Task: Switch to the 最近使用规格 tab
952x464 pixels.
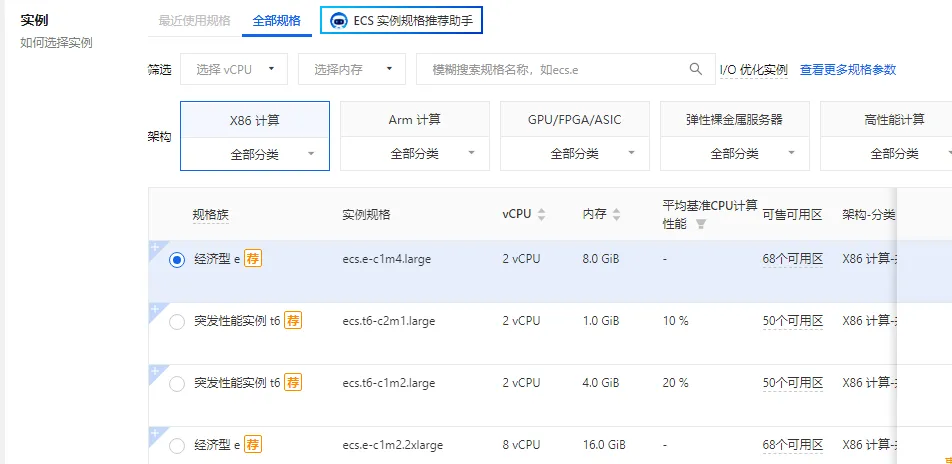Action: [x=194, y=20]
